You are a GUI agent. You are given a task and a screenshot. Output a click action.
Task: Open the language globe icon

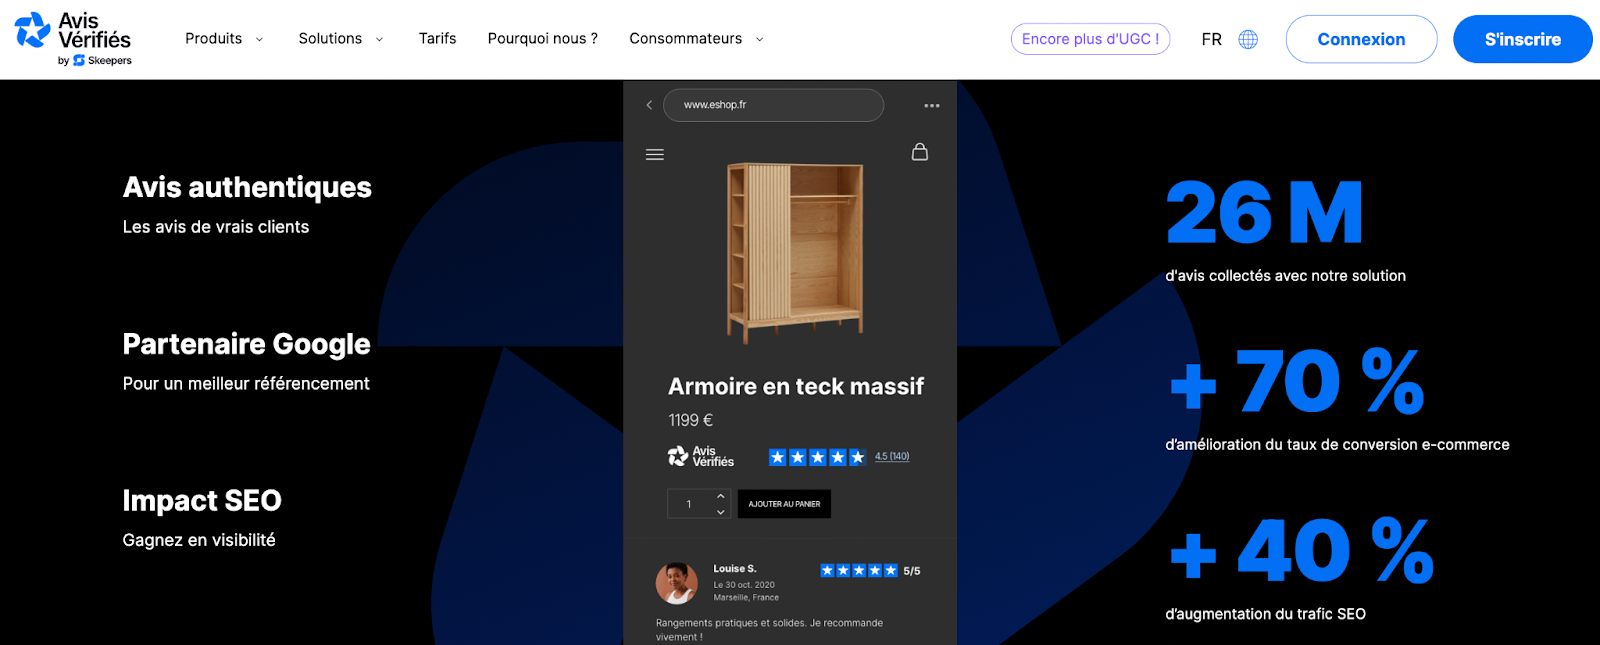(1248, 39)
